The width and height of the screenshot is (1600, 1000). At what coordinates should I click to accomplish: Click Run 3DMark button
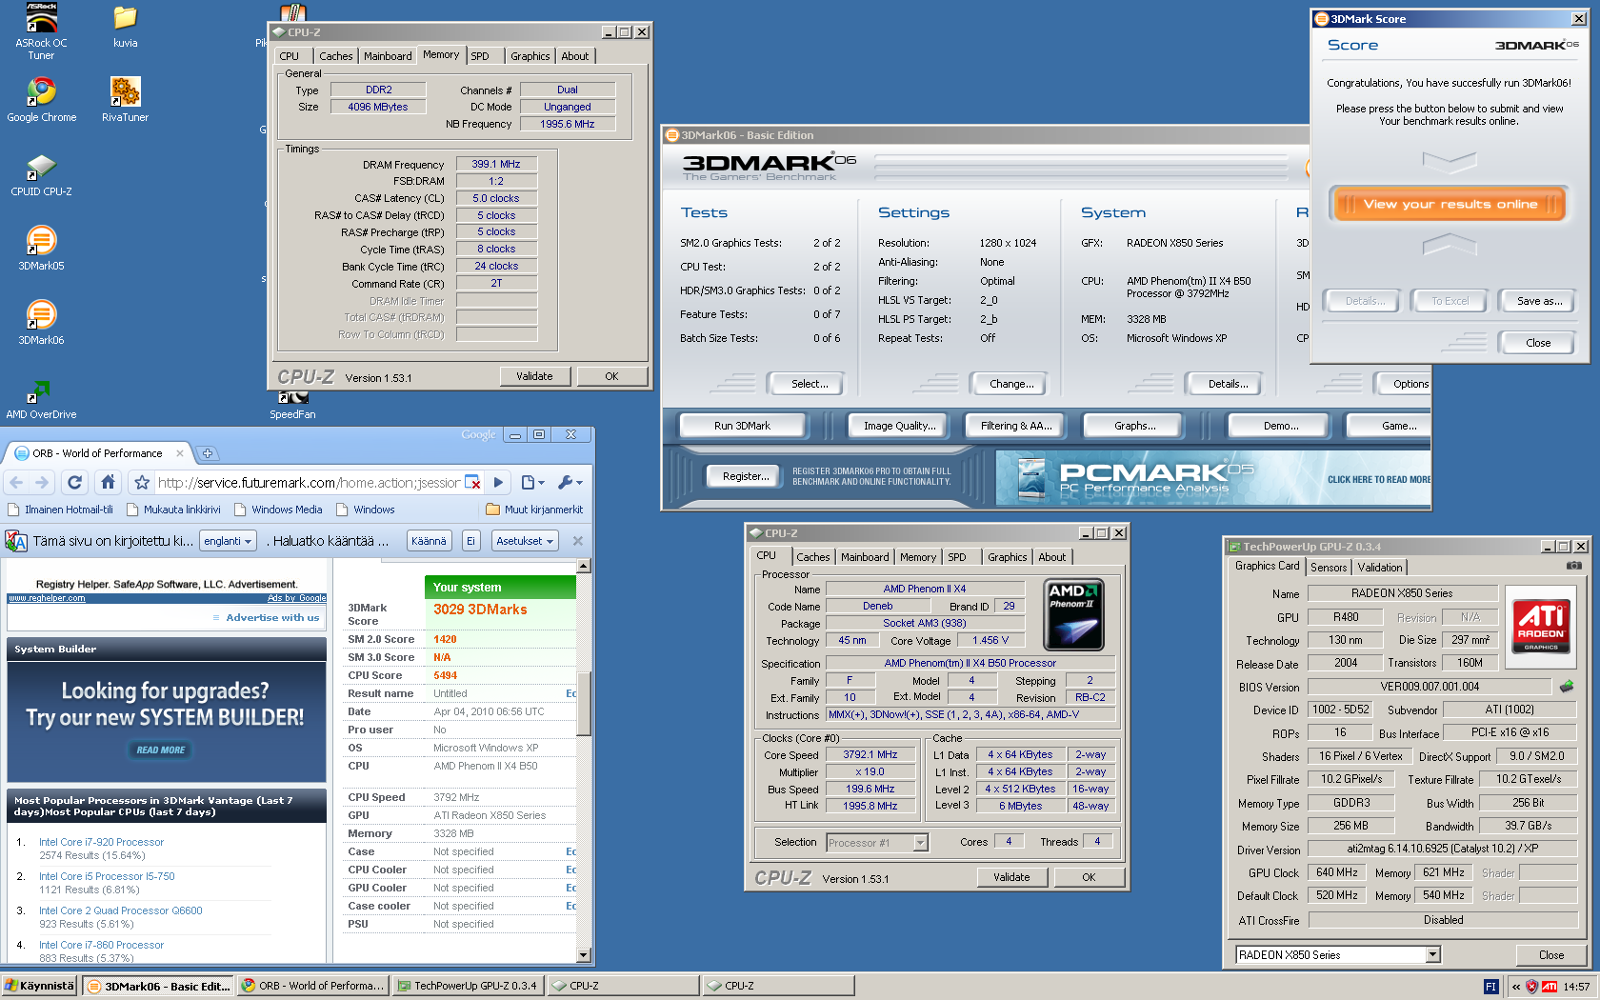[x=742, y=426]
